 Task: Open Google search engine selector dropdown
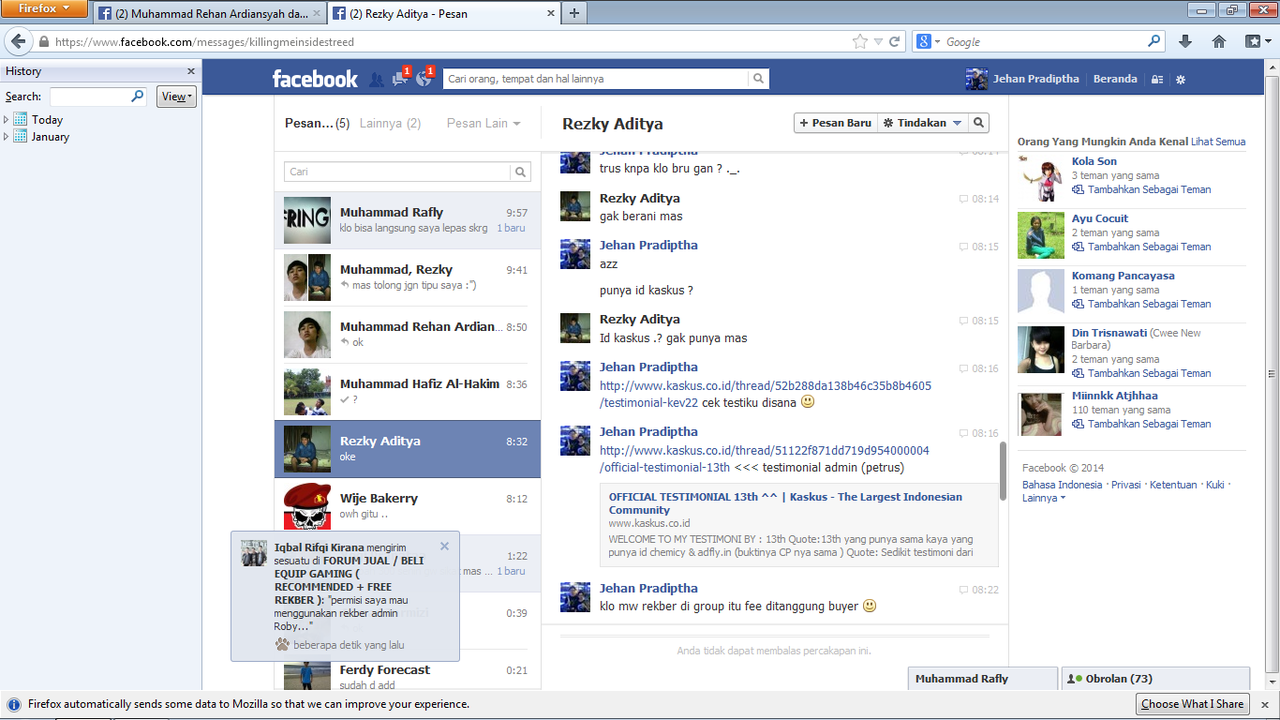pyautogui.click(x=926, y=42)
